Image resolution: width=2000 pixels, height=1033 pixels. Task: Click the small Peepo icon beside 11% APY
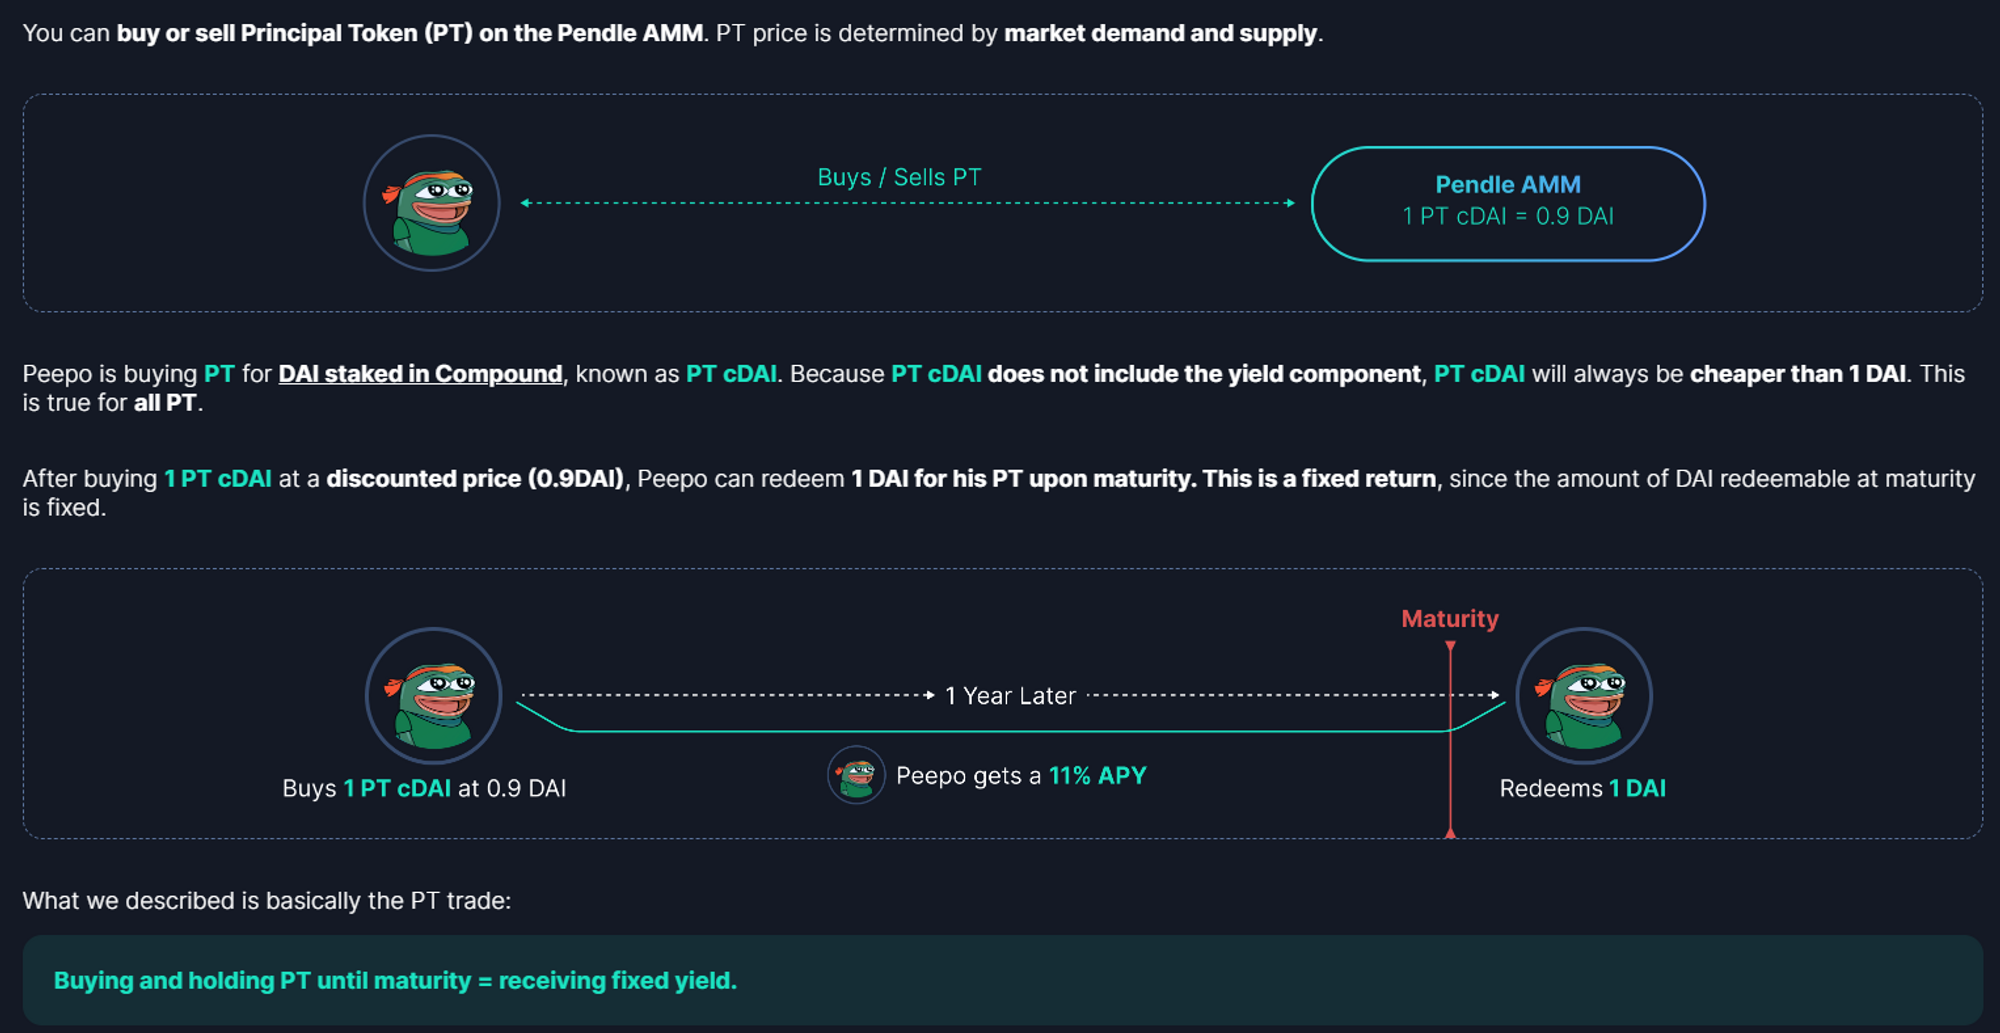(x=856, y=775)
